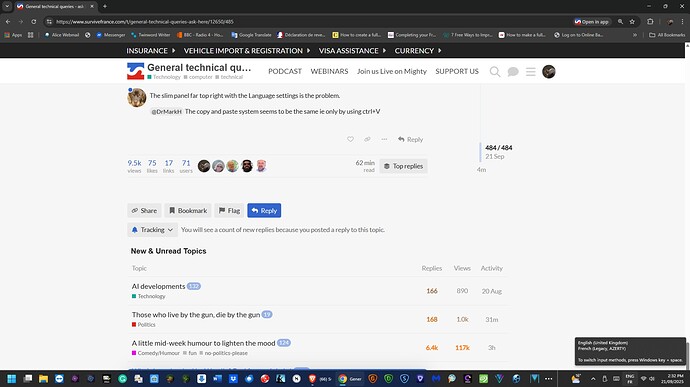Expand the VEHICLE IMPORT & REGISTRATION menu
Image resolution: width=690 pixels, height=387 pixels.
247,51
